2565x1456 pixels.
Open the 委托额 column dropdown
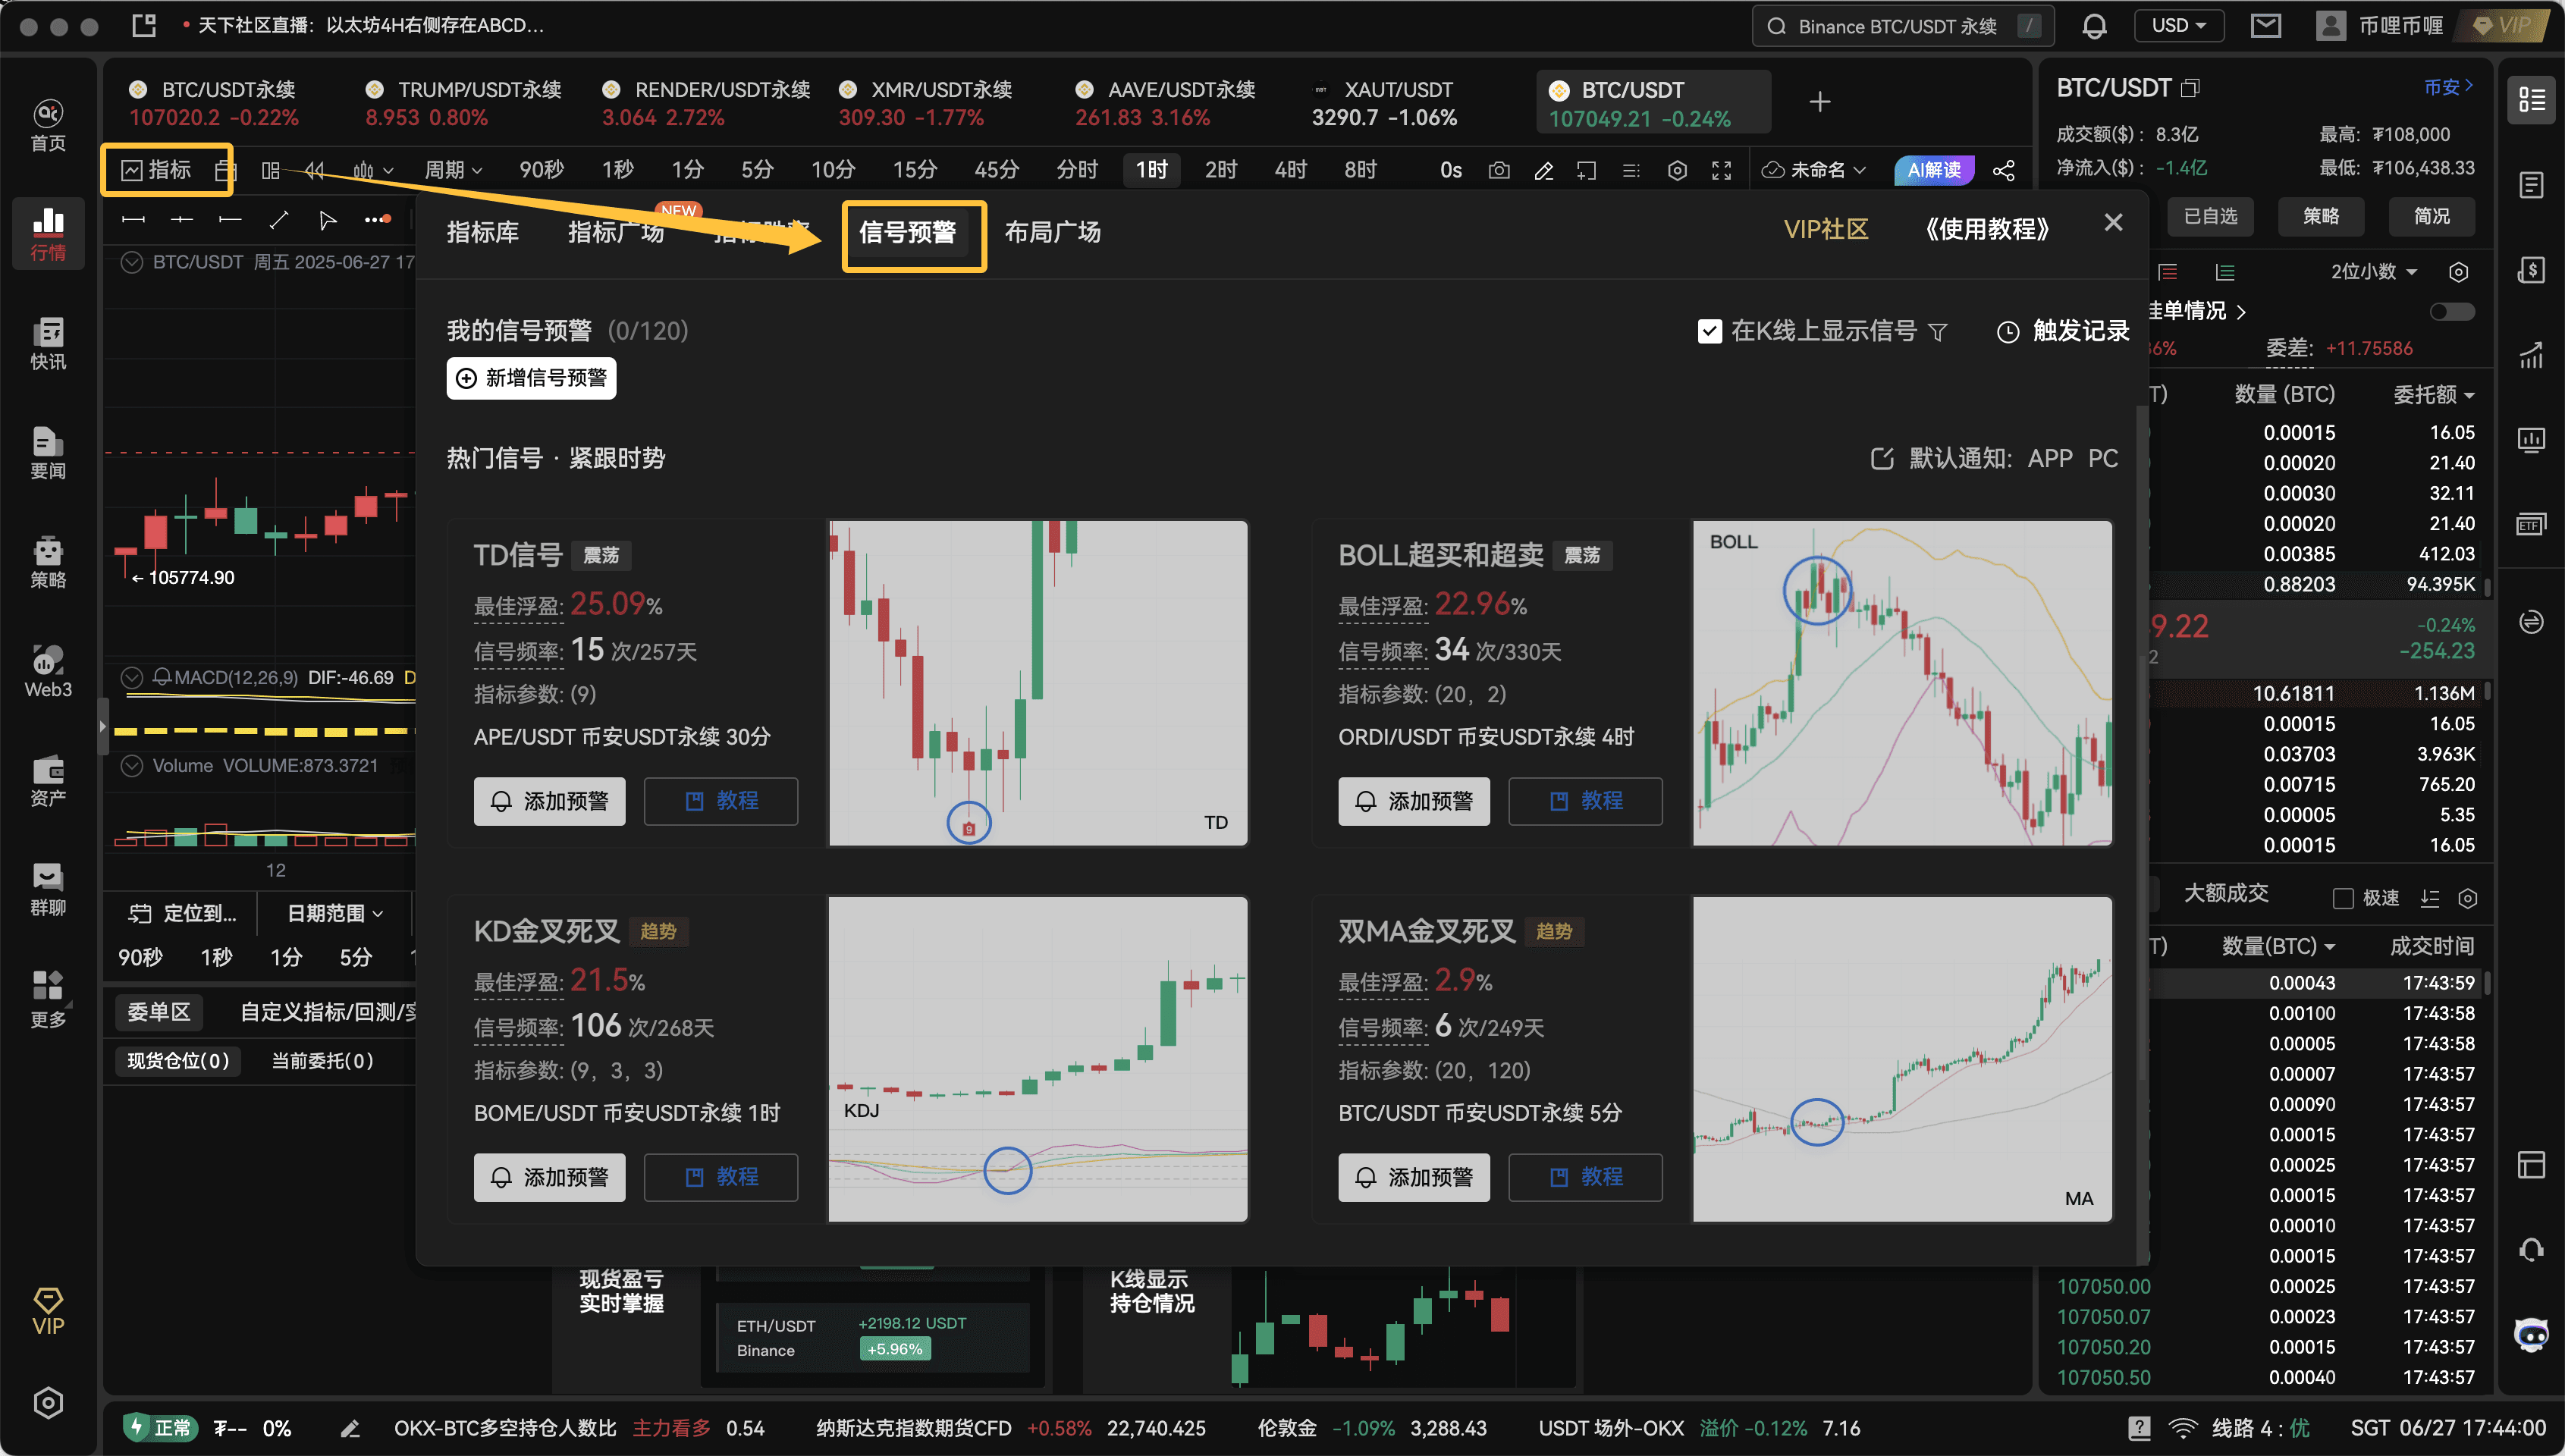[2433, 394]
